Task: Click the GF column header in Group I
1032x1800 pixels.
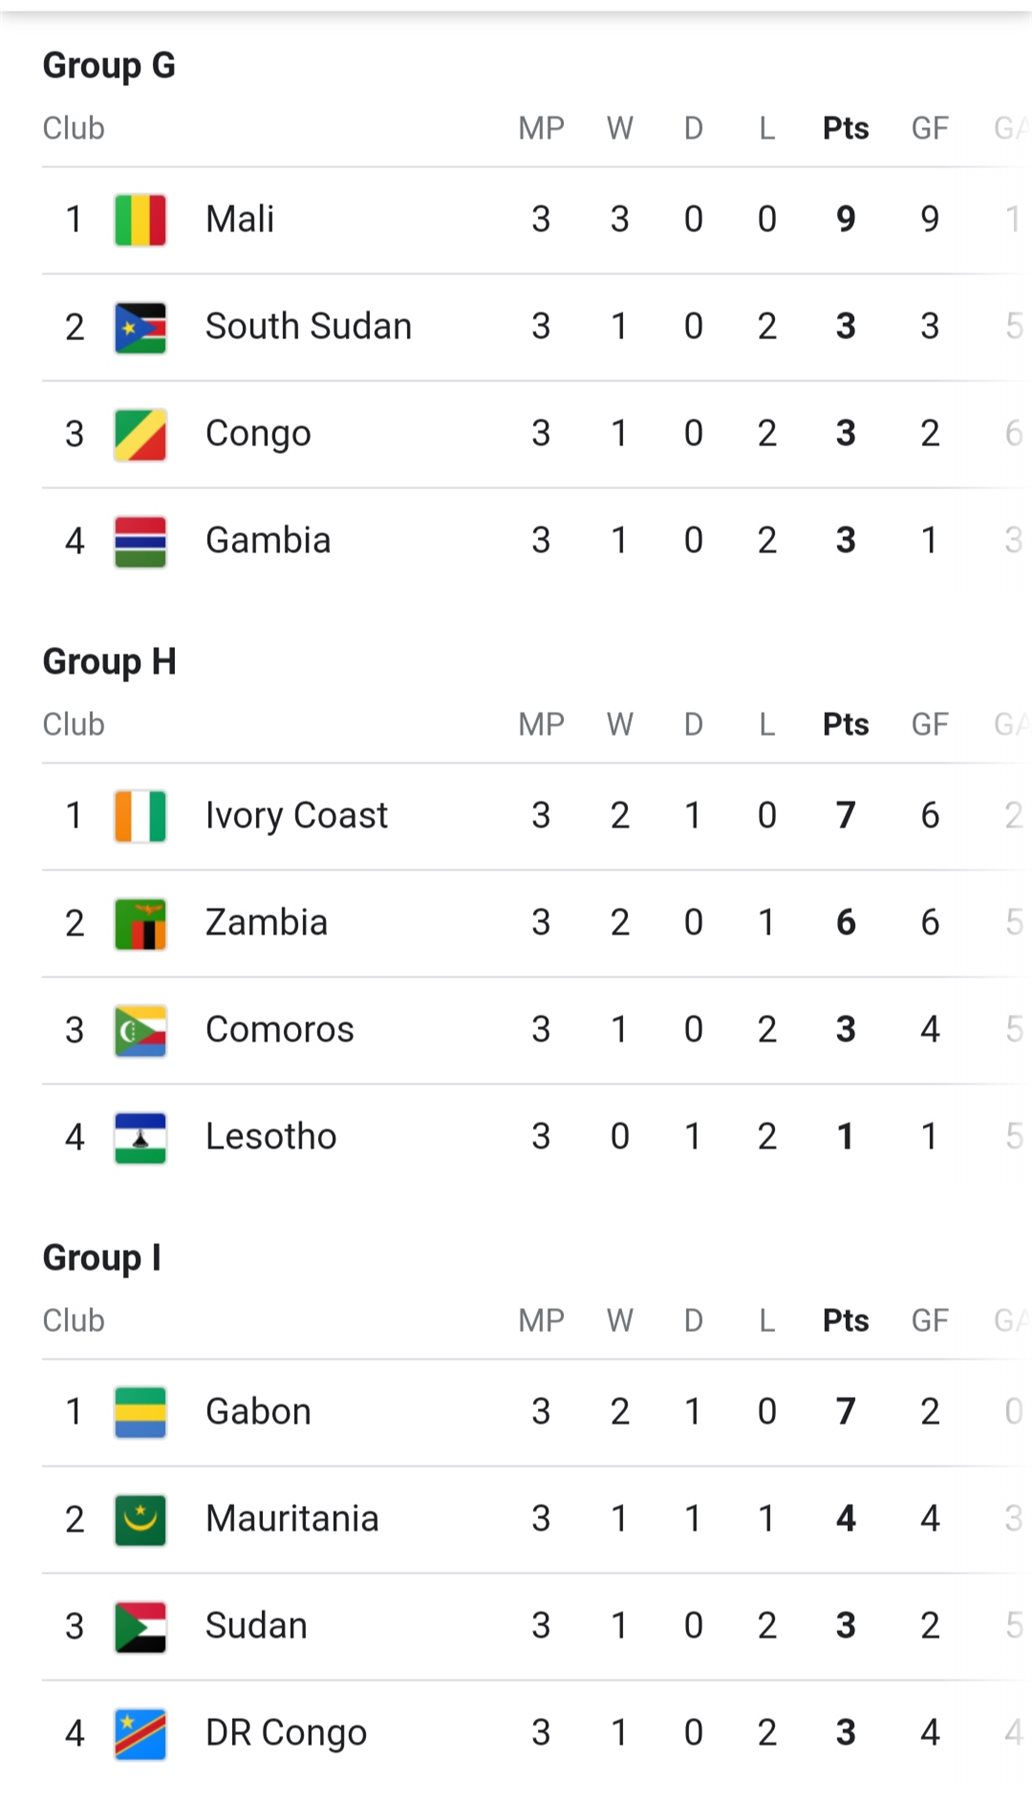Action: (x=929, y=1321)
